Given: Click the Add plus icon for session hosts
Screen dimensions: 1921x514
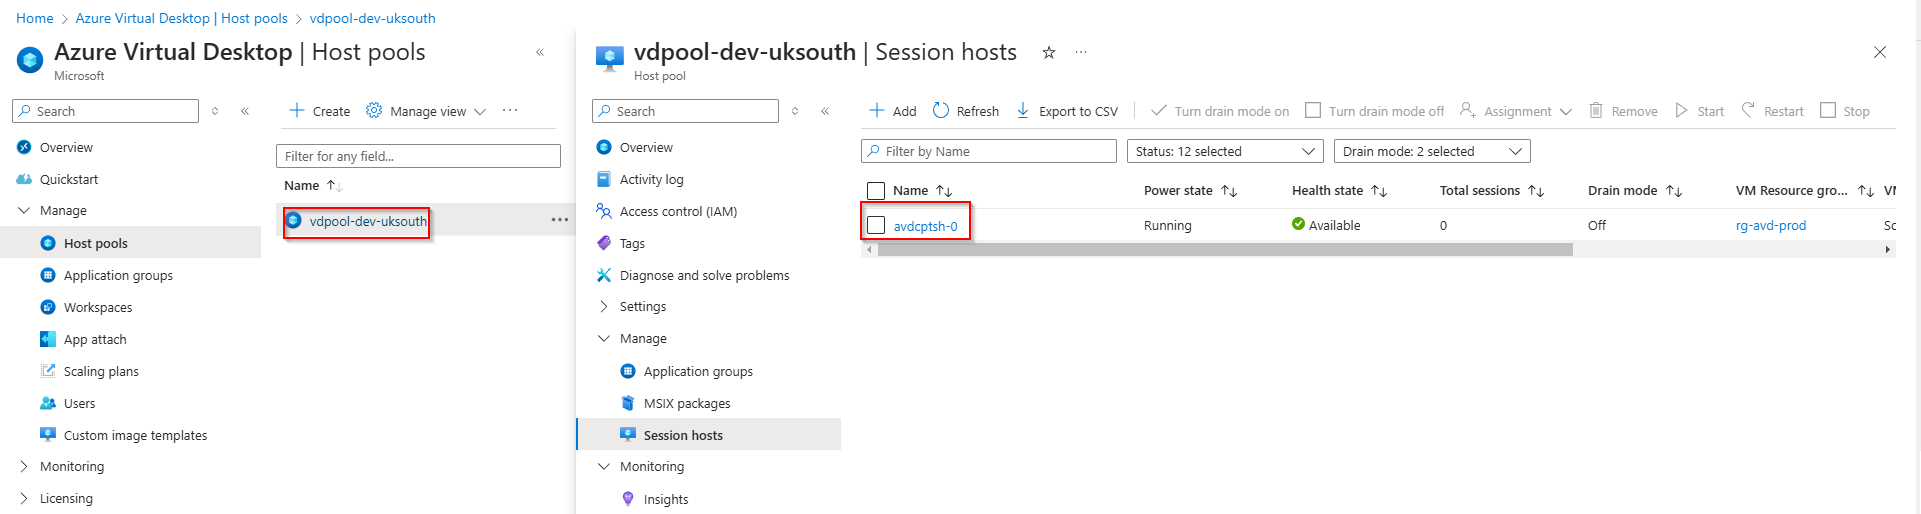Looking at the screenshot, I should 877,111.
